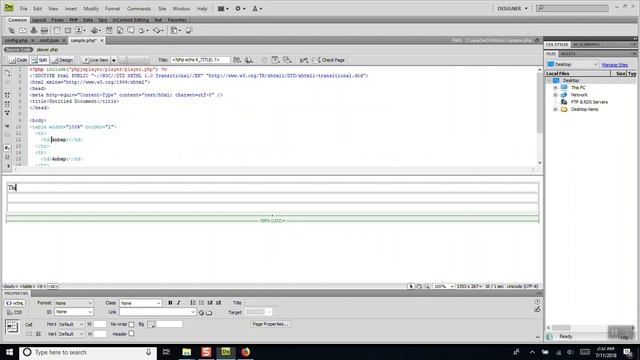Click the Split Cell icon in Properties
This screenshot has width=640, height=360.
38,334
